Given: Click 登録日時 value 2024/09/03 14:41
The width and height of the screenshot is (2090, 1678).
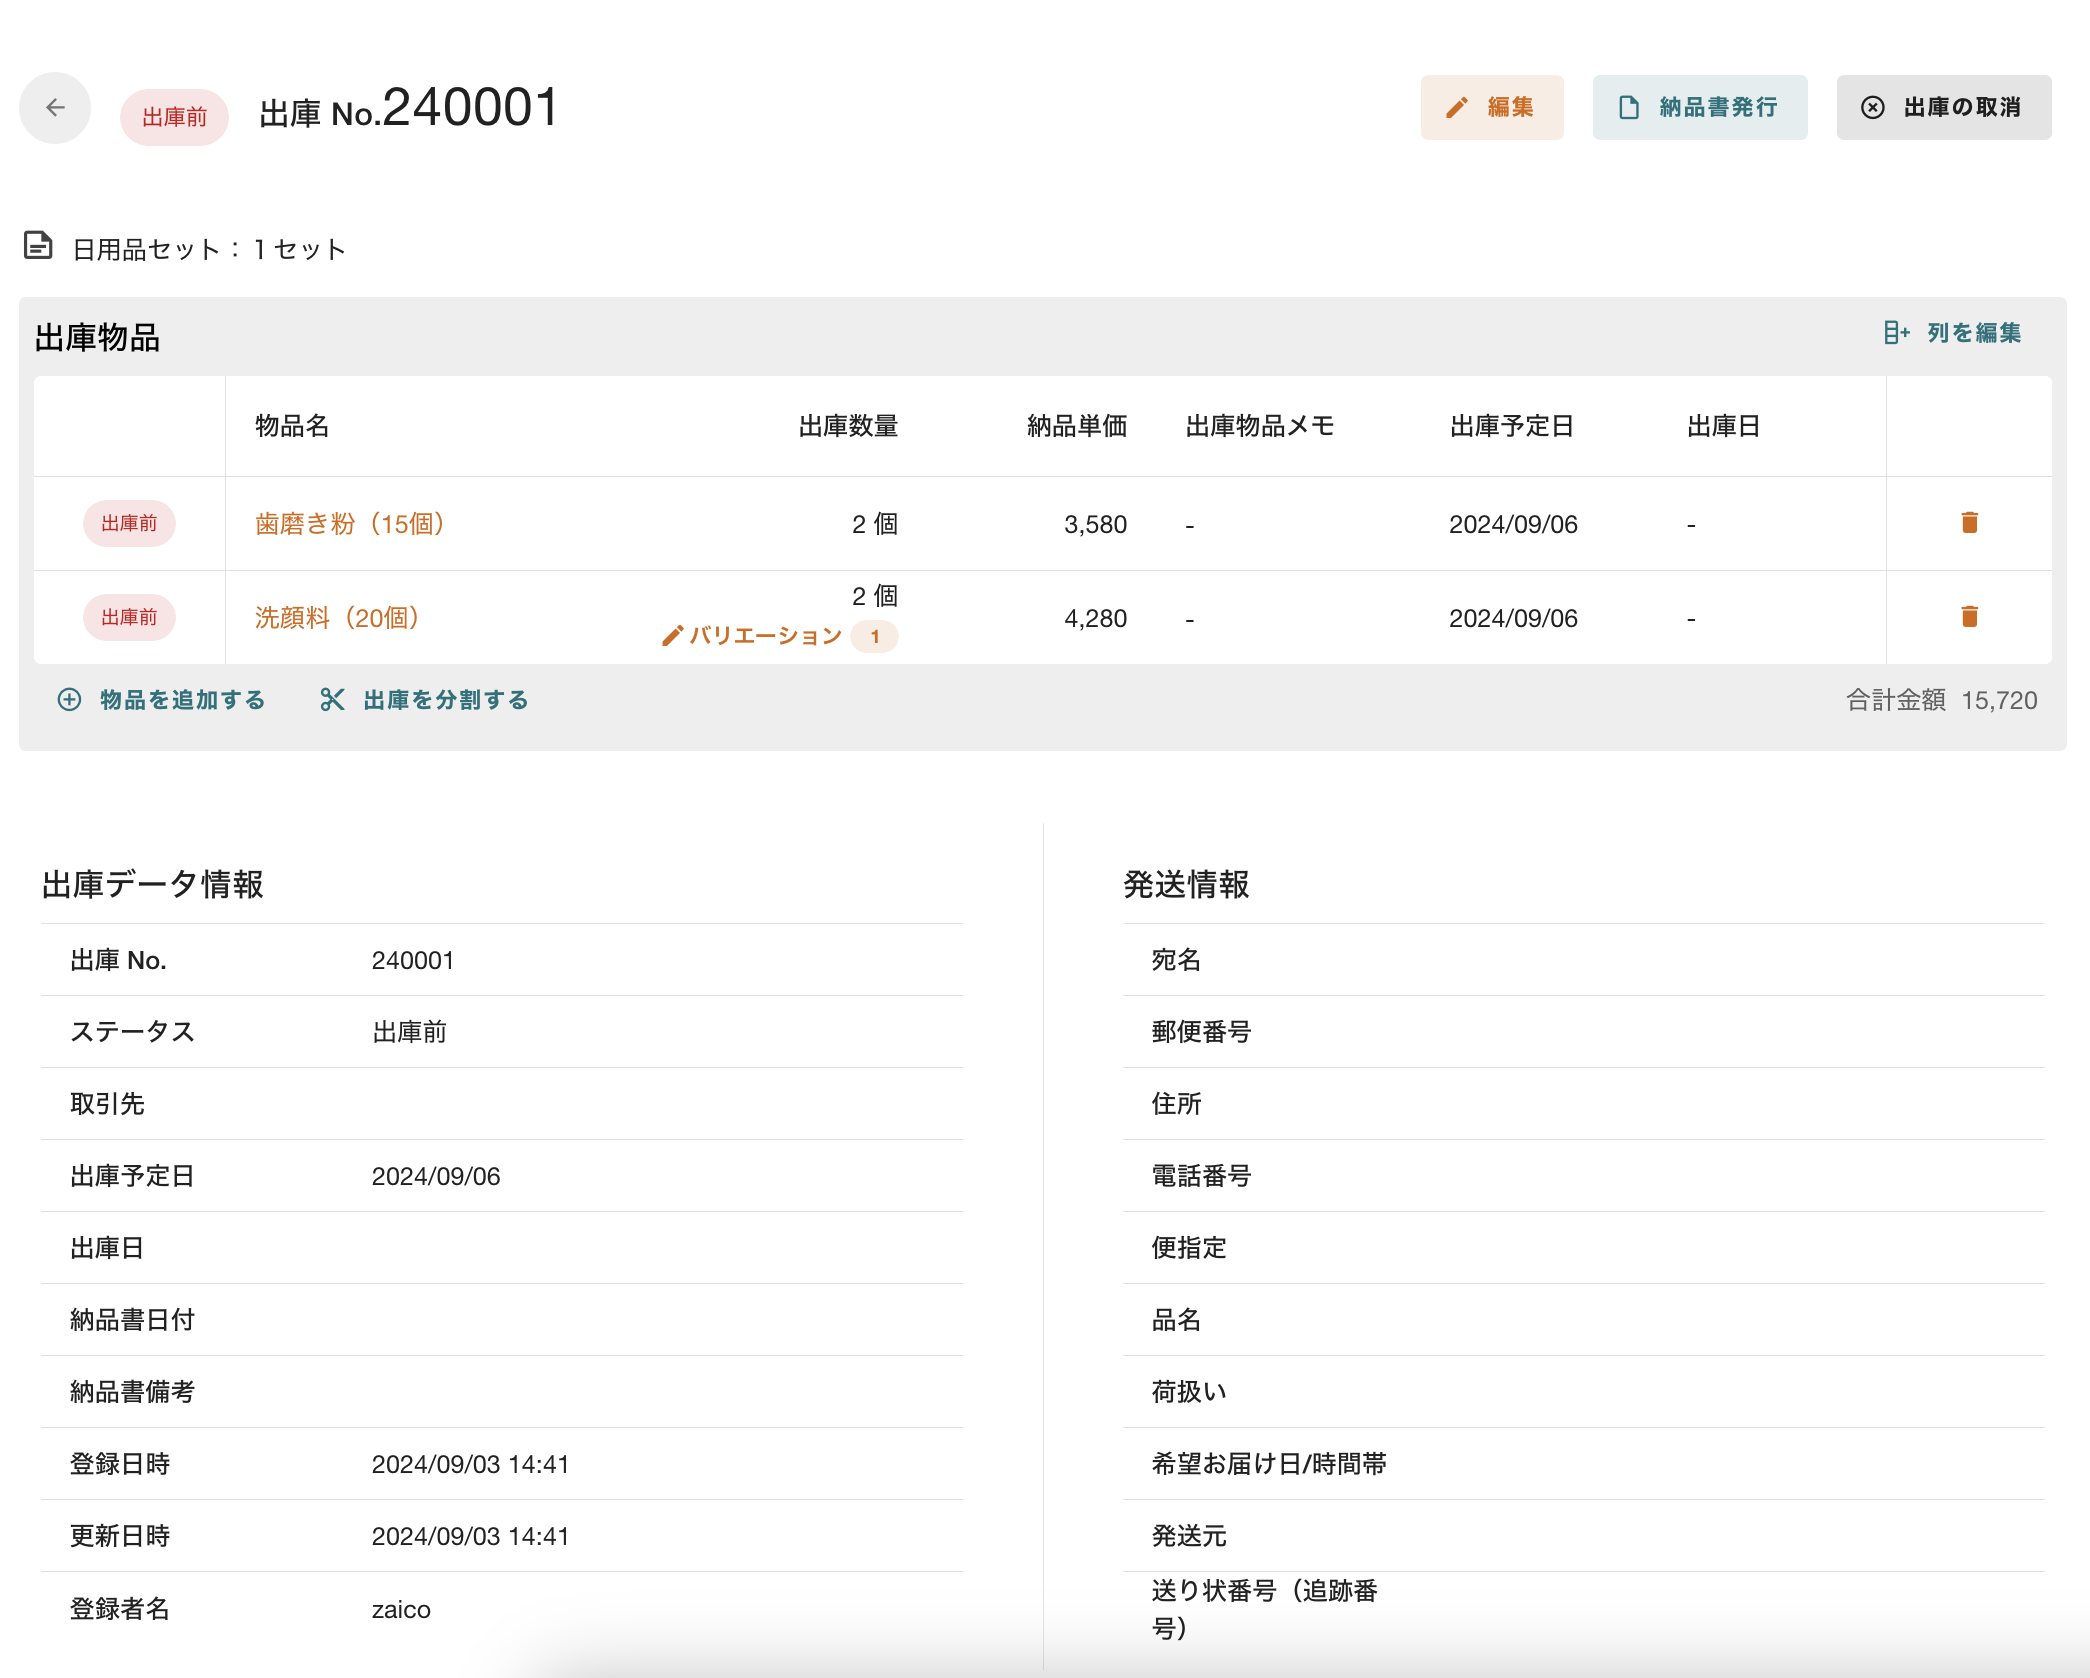Looking at the screenshot, I should coord(470,1464).
